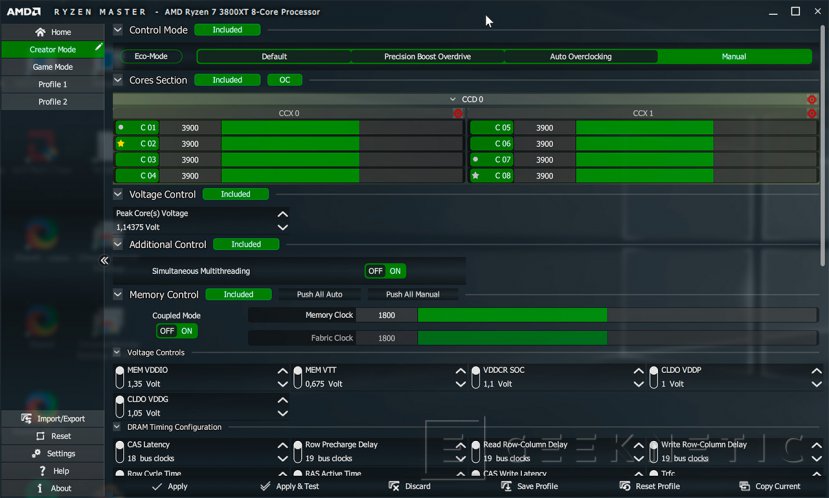Click the Reset Profile icon button
This screenshot has height=498, width=829.
[x=625, y=486]
